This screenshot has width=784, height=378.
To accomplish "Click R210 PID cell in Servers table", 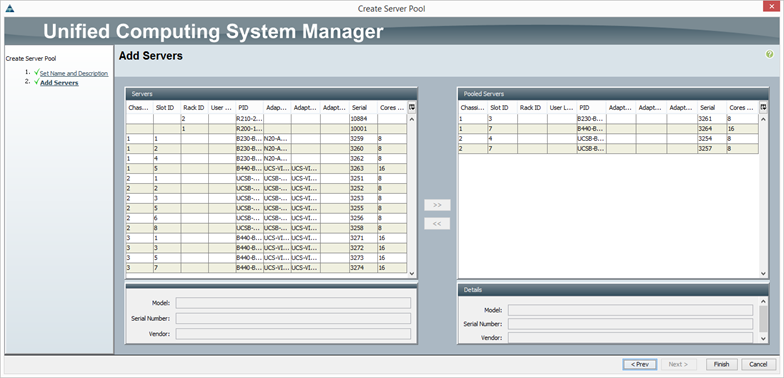I will (x=250, y=119).
